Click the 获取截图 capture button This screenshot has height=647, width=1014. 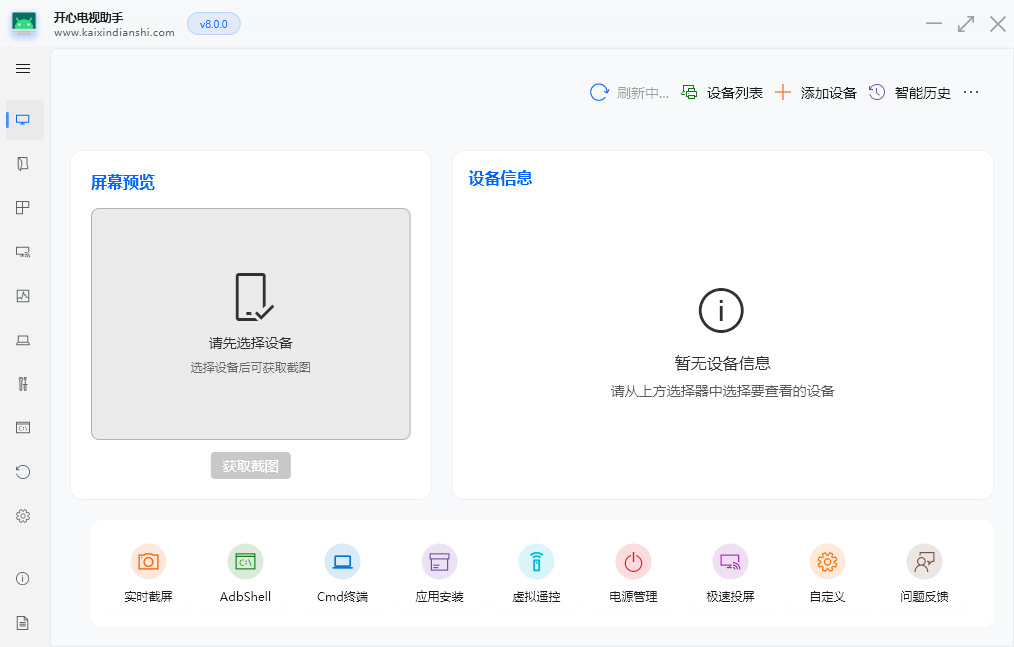[x=250, y=465]
